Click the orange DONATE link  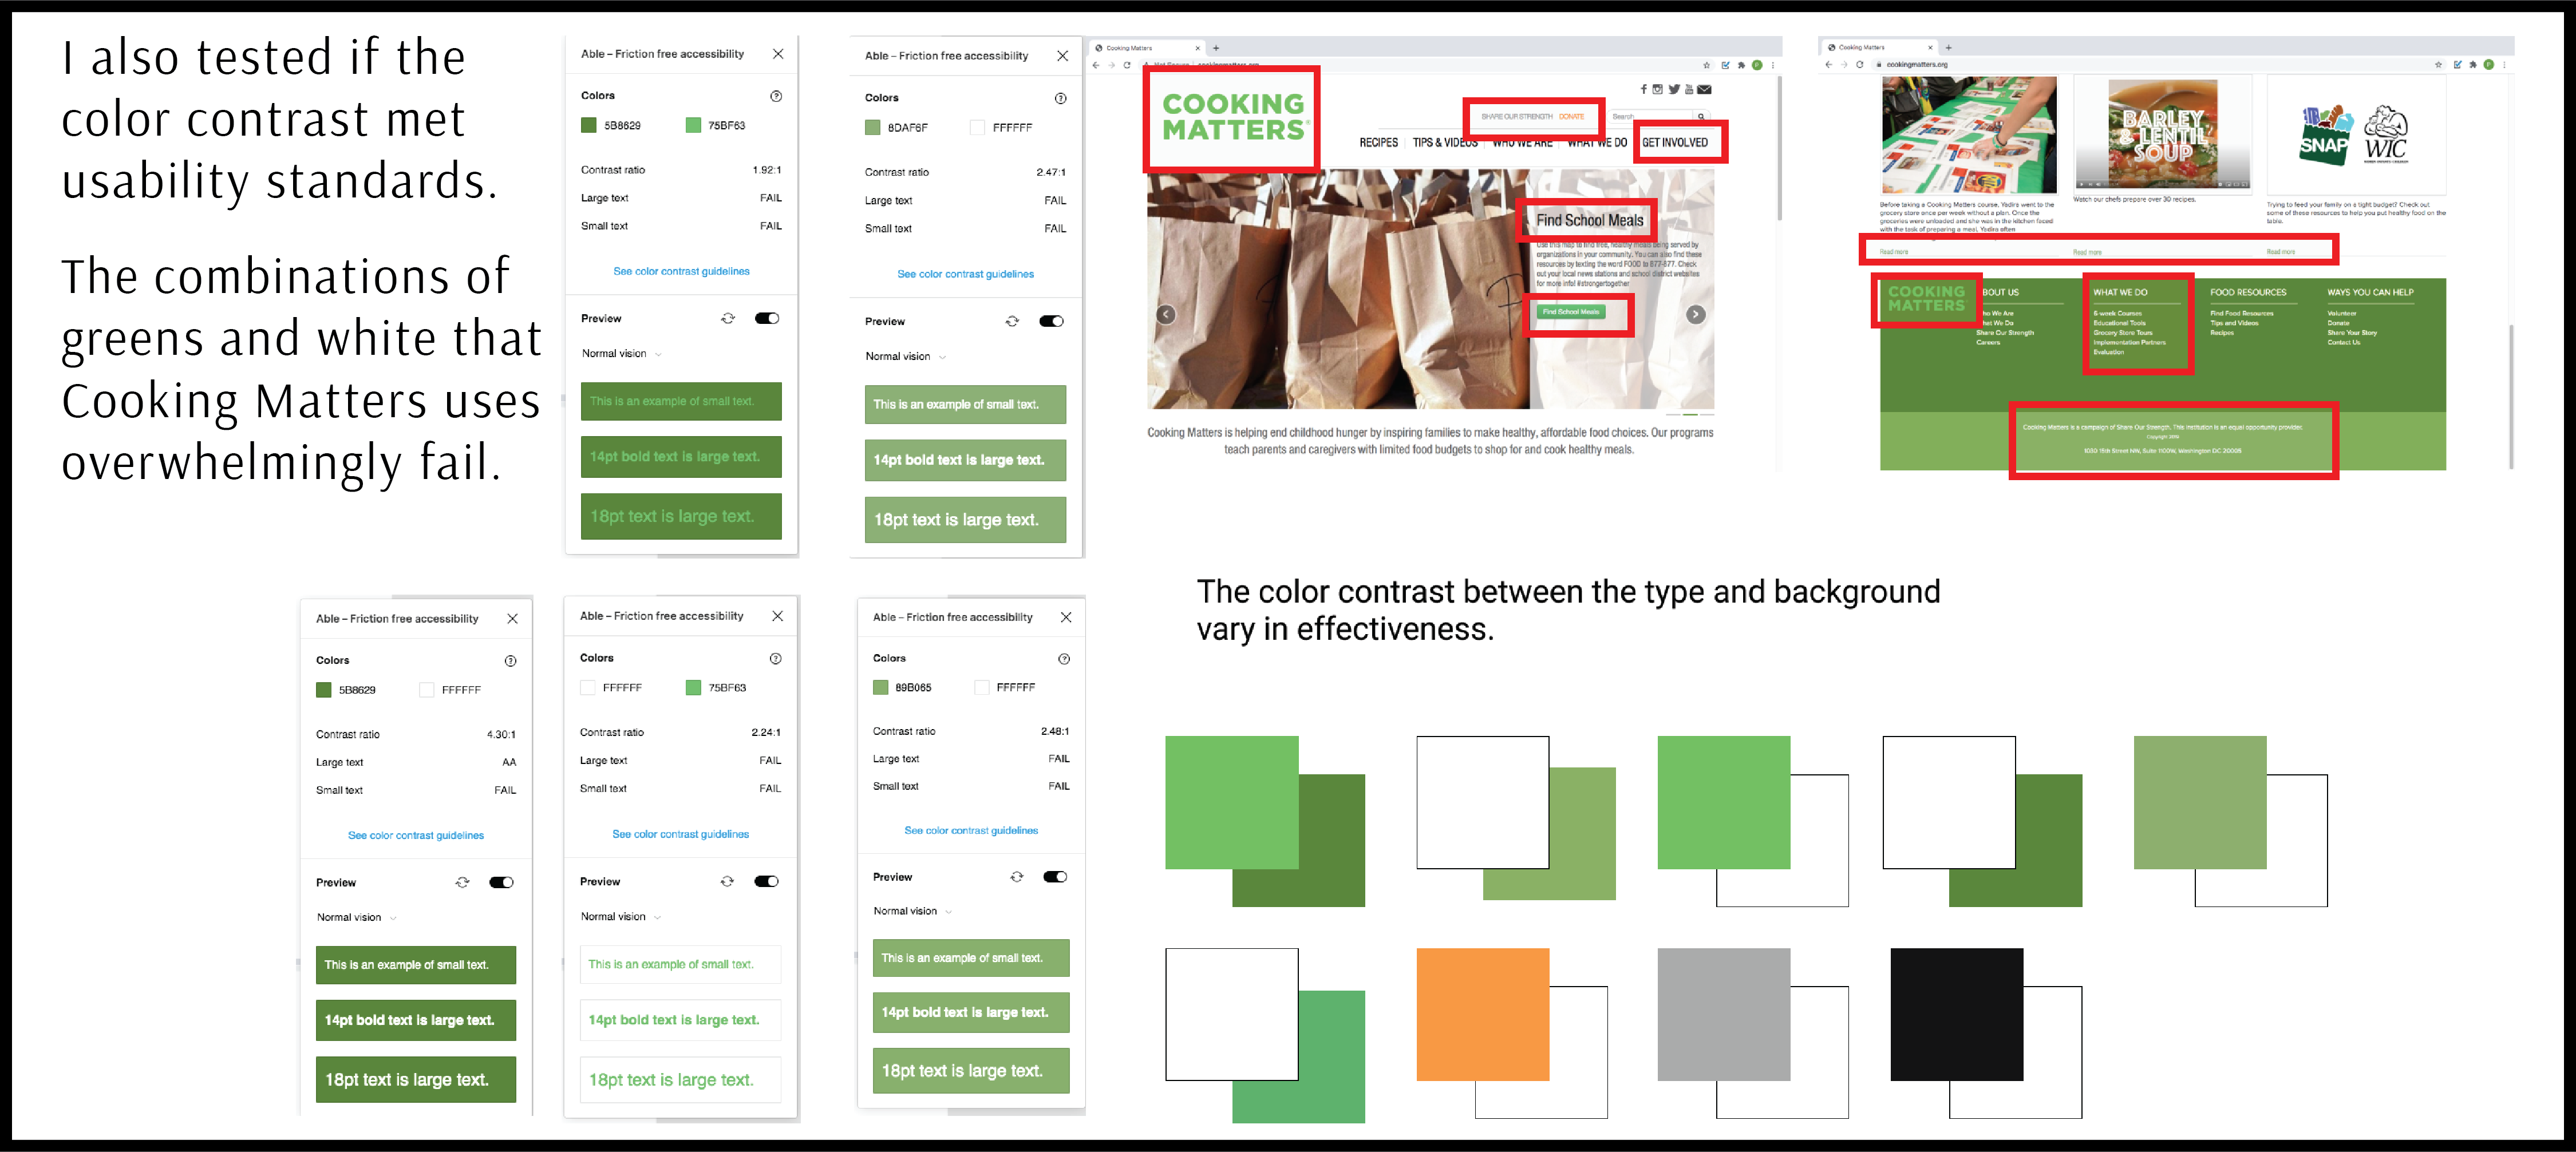(x=1571, y=117)
